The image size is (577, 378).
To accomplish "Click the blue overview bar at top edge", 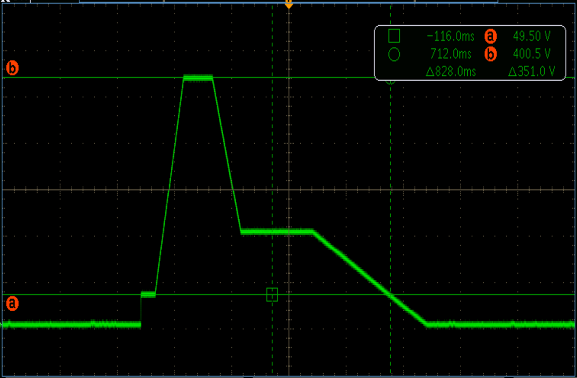I will [x=288, y=1].
